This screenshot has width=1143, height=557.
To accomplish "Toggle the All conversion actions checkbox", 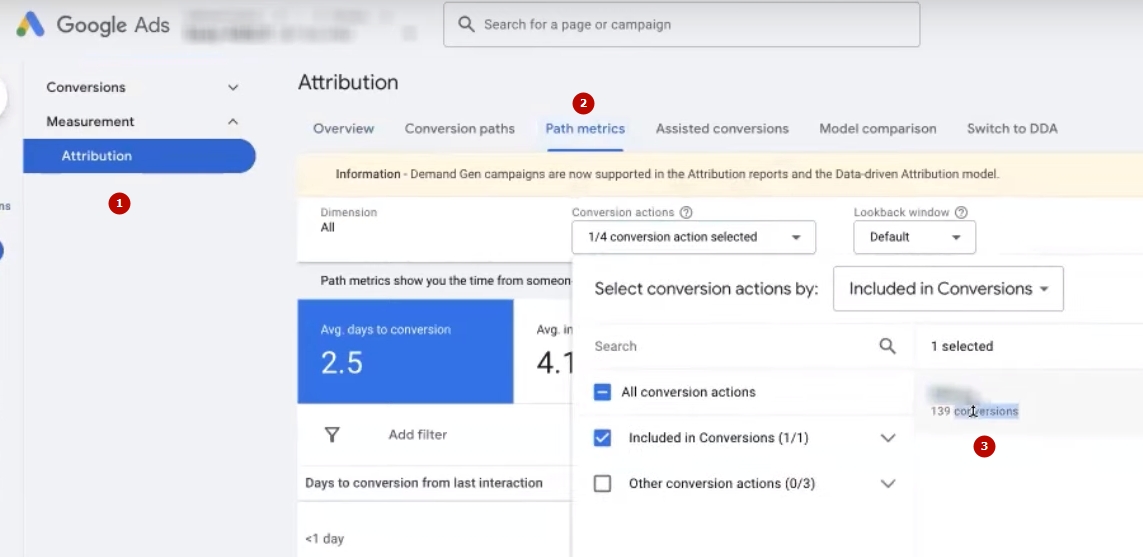I will 603,392.
